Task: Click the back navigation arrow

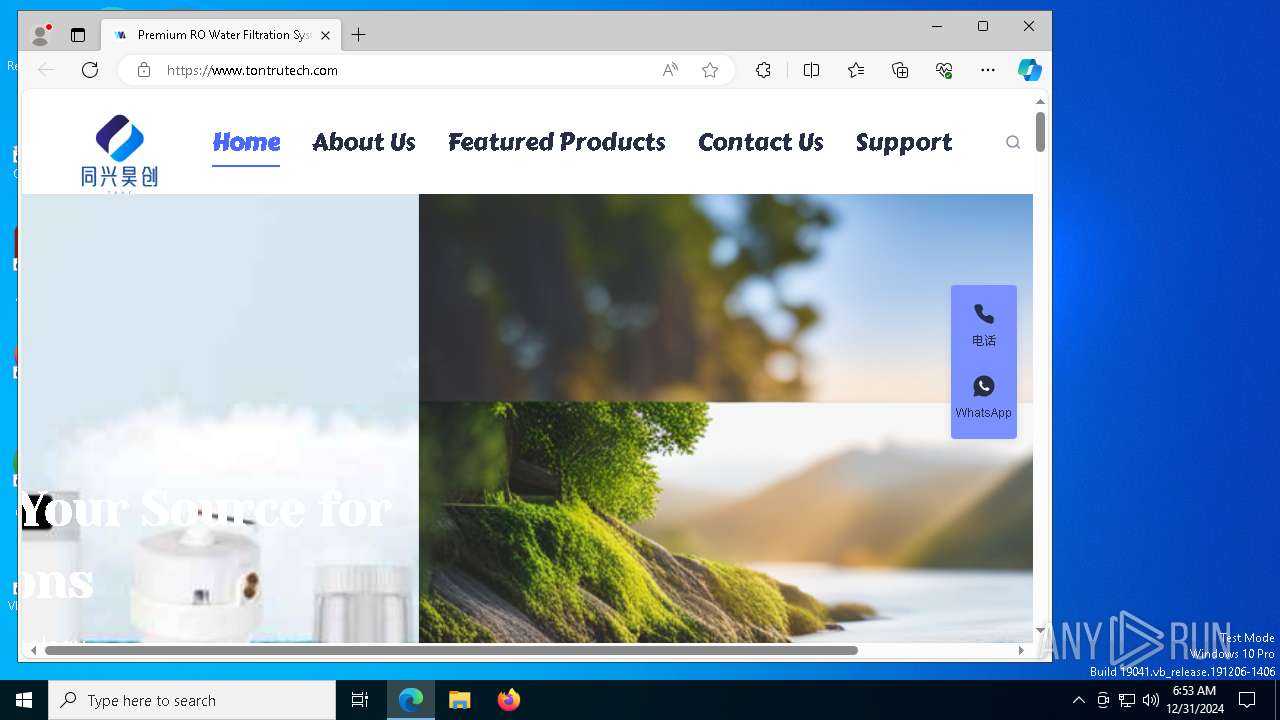Action: tap(46, 70)
